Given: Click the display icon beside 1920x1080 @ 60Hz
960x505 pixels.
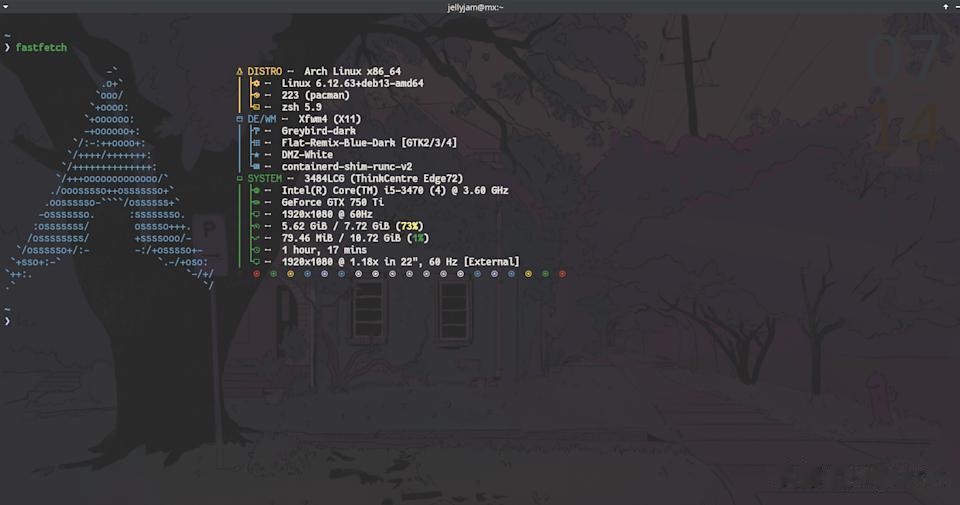Looking at the screenshot, I should click(256, 214).
